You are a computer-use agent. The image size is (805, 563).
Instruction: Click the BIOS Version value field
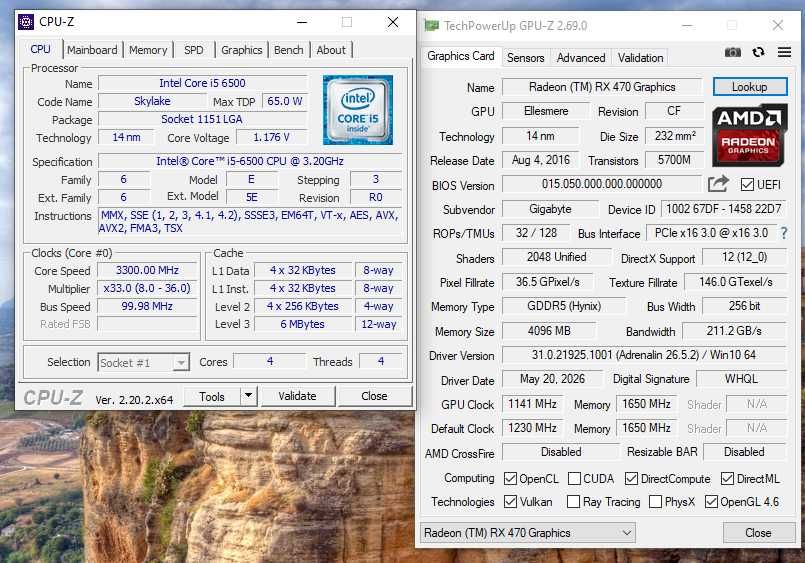tap(602, 184)
